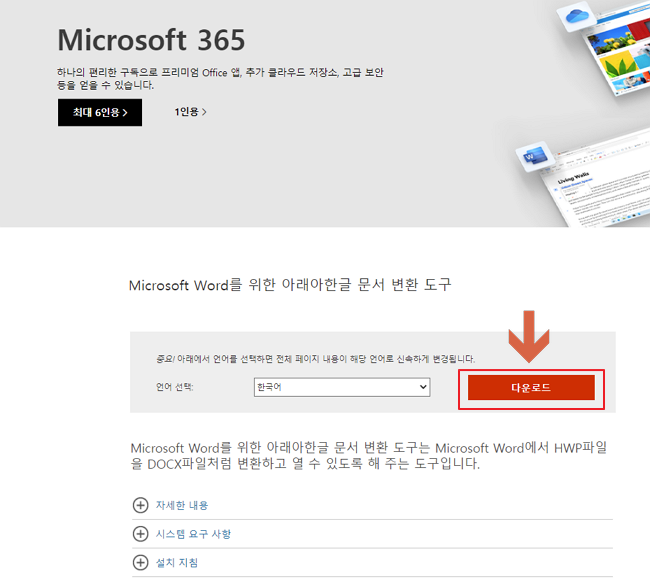This screenshot has height=582, width=650.
Task: Click the Microsoft 365 heading
Action: tap(151, 40)
